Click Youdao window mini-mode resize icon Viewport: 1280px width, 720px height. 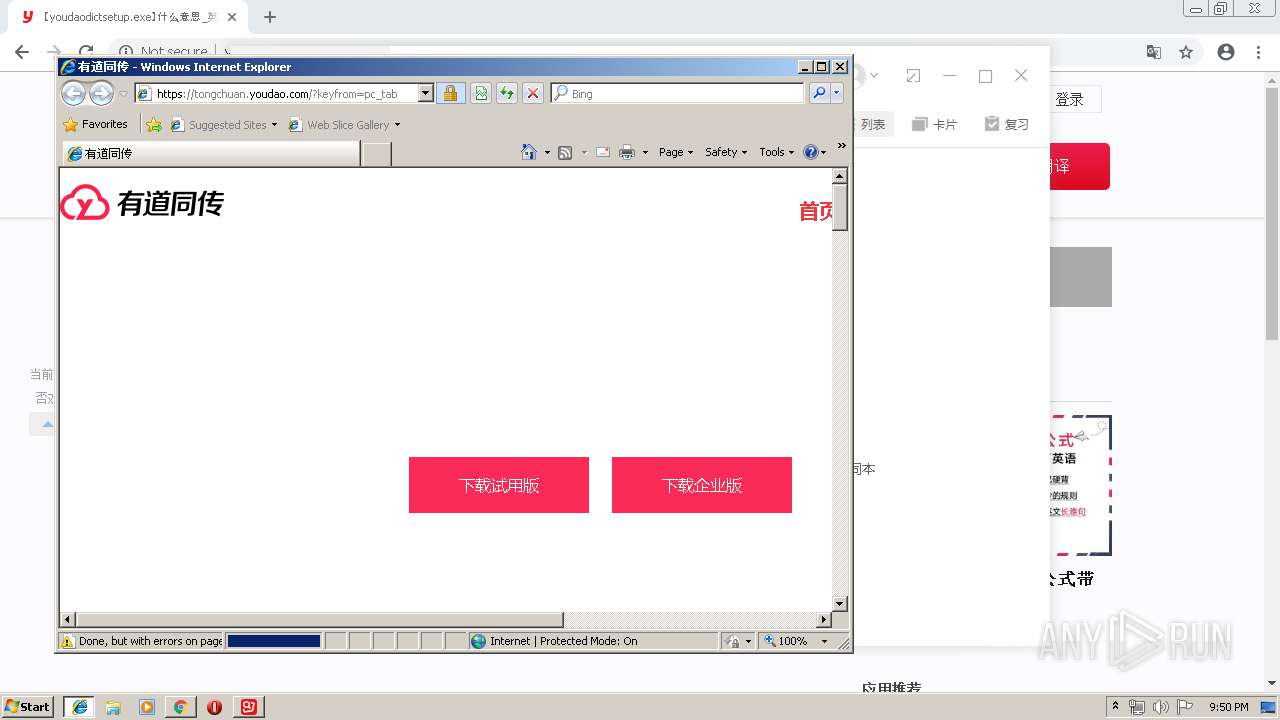[913, 75]
